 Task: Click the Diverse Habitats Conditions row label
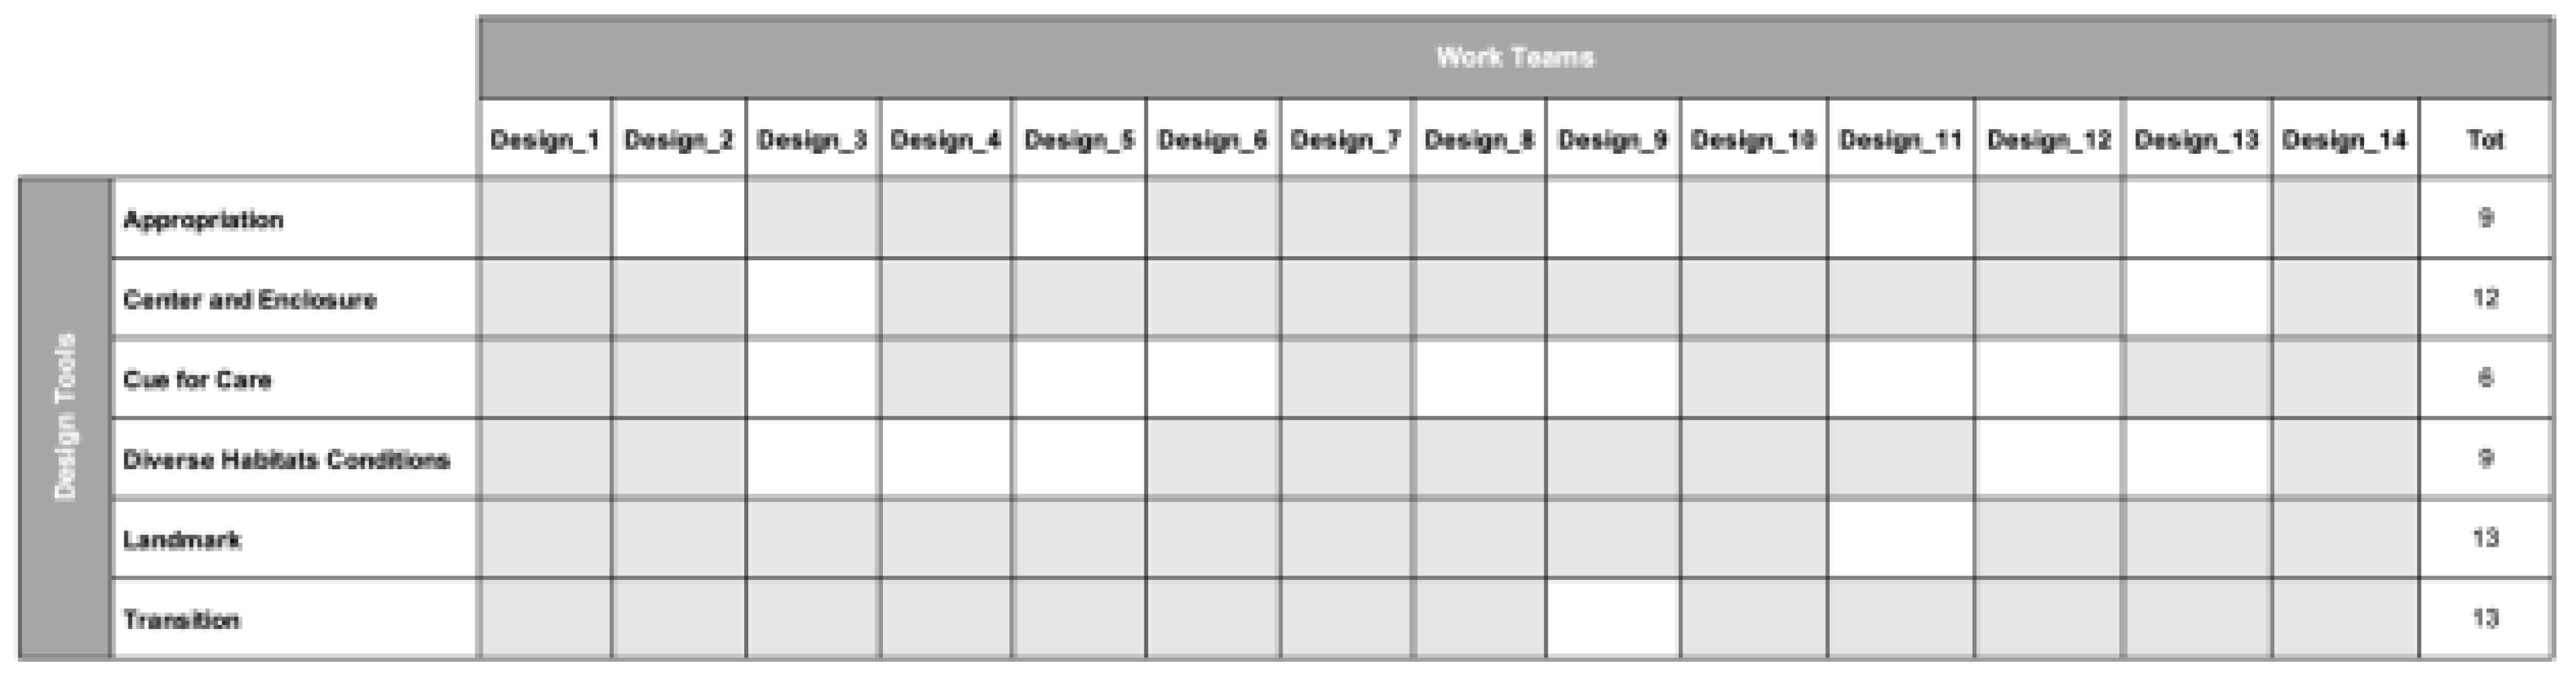[286, 460]
